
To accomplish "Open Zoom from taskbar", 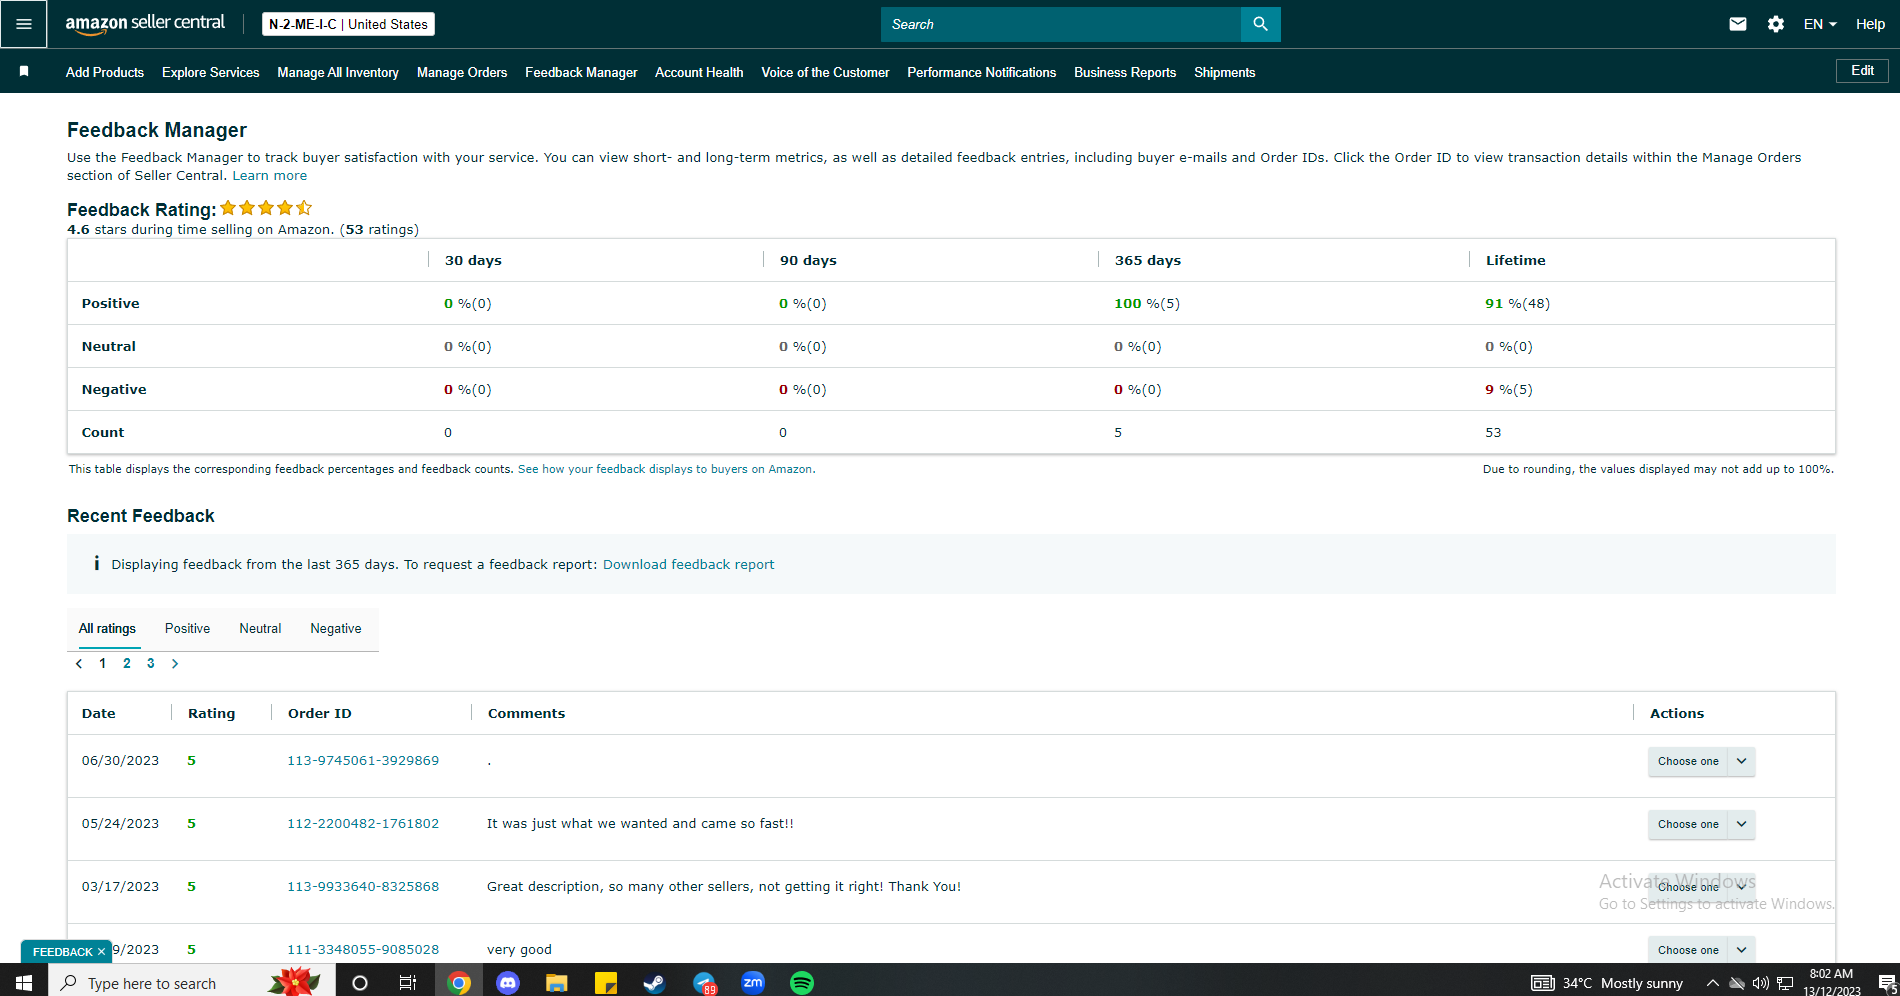I will coord(753,983).
